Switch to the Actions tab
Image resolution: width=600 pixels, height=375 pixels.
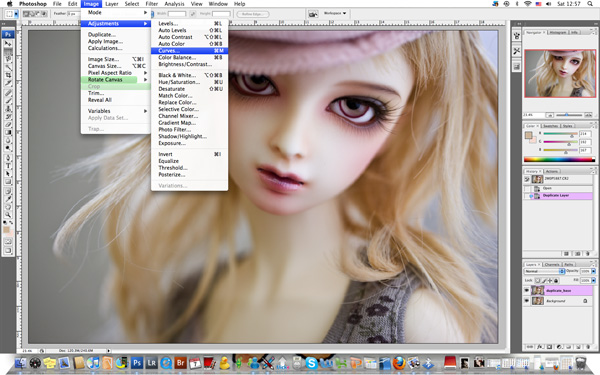coord(551,171)
